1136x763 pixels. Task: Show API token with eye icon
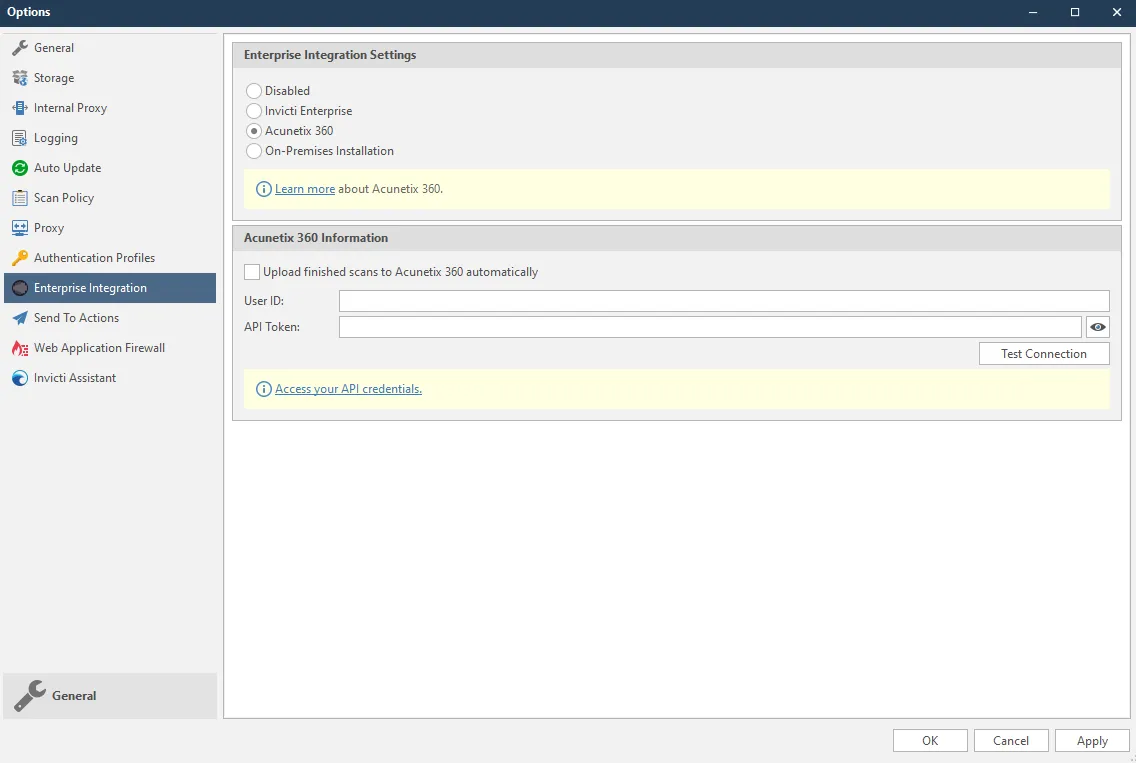(1098, 327)
